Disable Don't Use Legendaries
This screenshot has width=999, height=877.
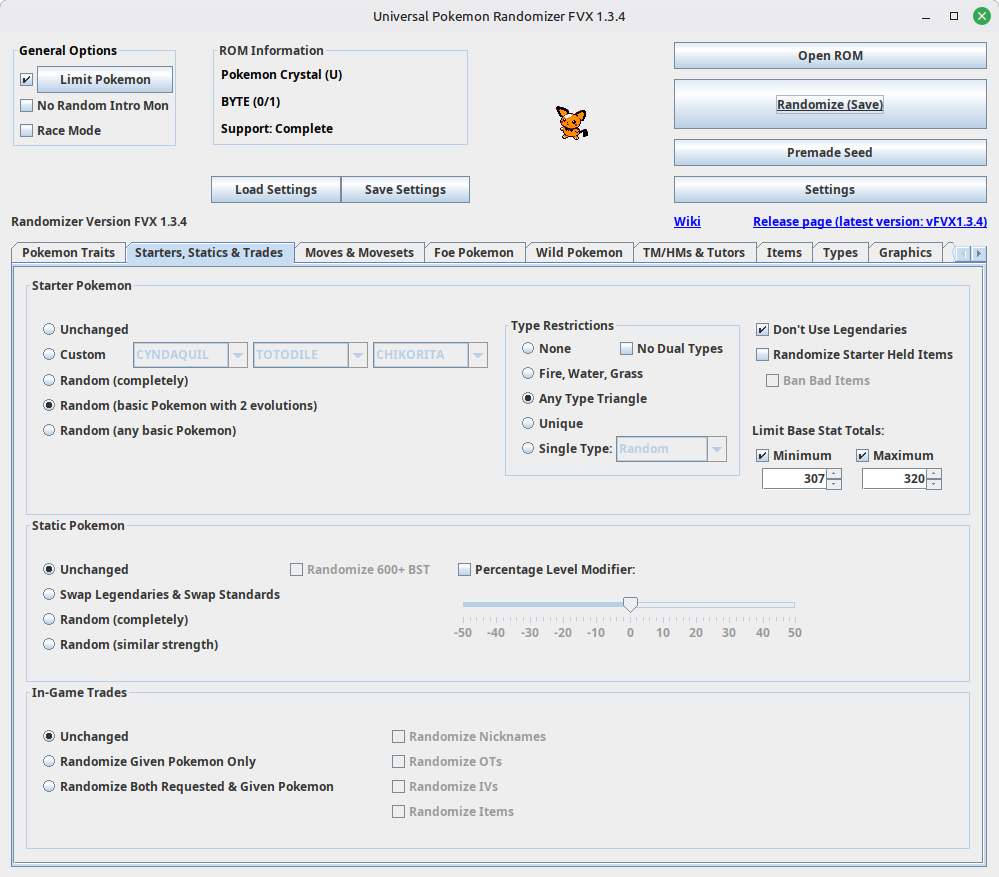tap(762, 329)
